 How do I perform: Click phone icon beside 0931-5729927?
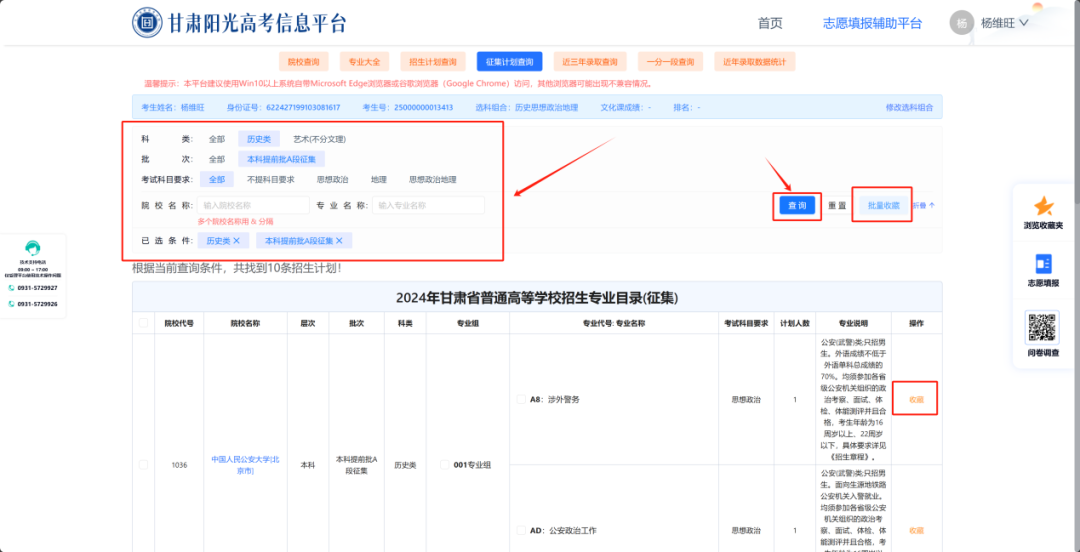[x=12, y=288]
